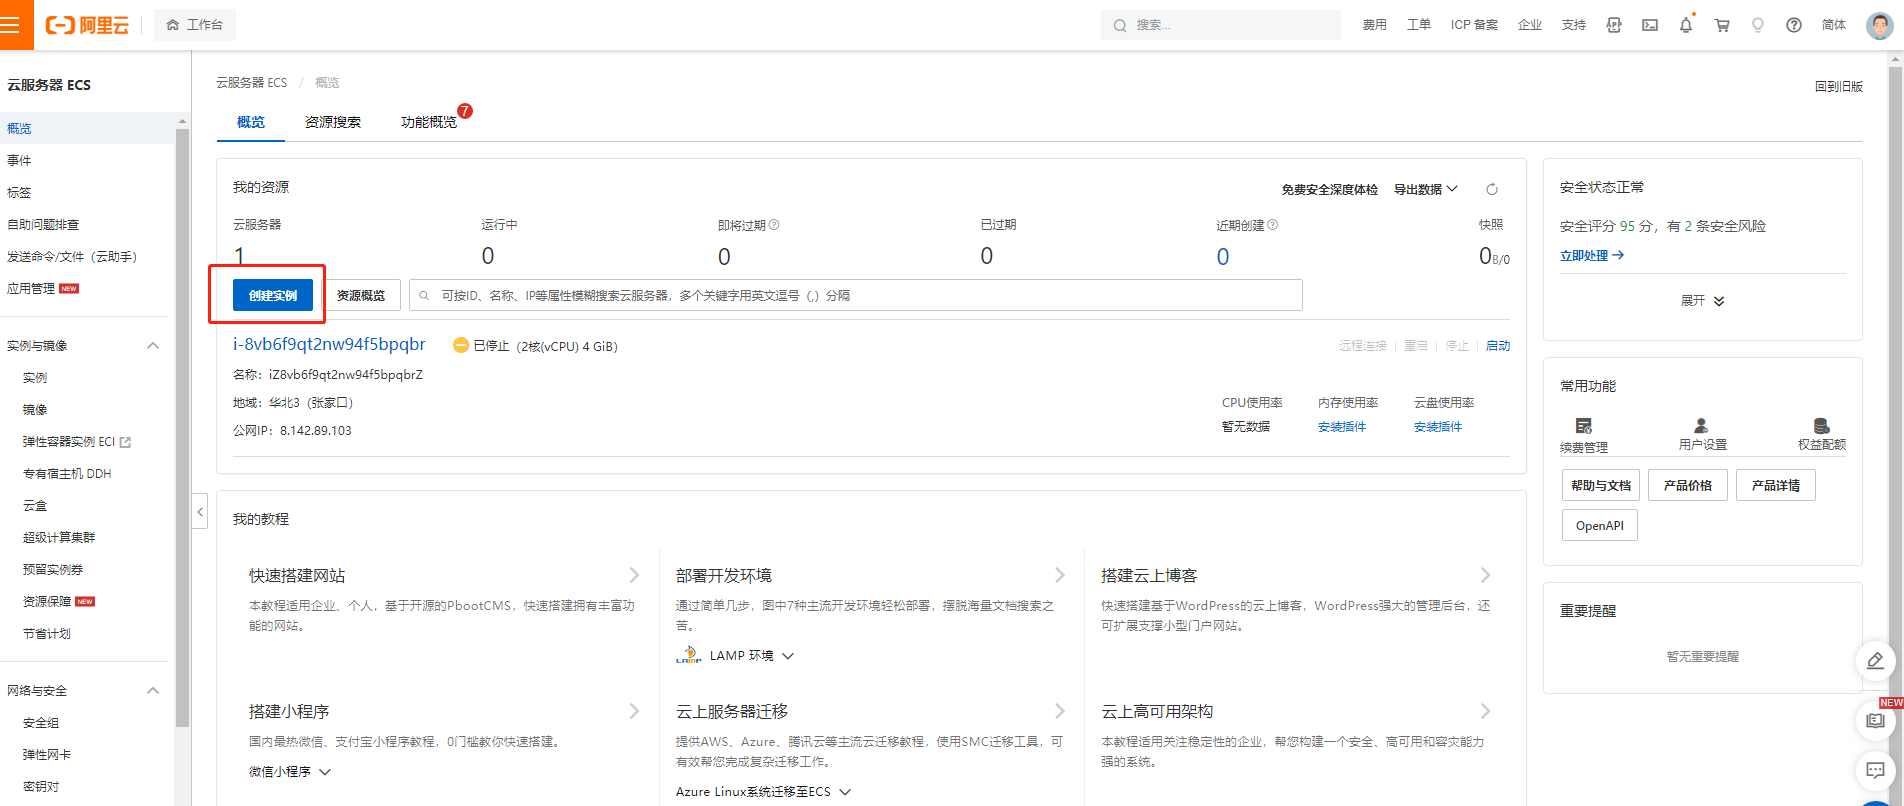Screen dimensions: 1904x806
Task: Open ICP 备案 top menu
Action: (x=1474, y=25)
